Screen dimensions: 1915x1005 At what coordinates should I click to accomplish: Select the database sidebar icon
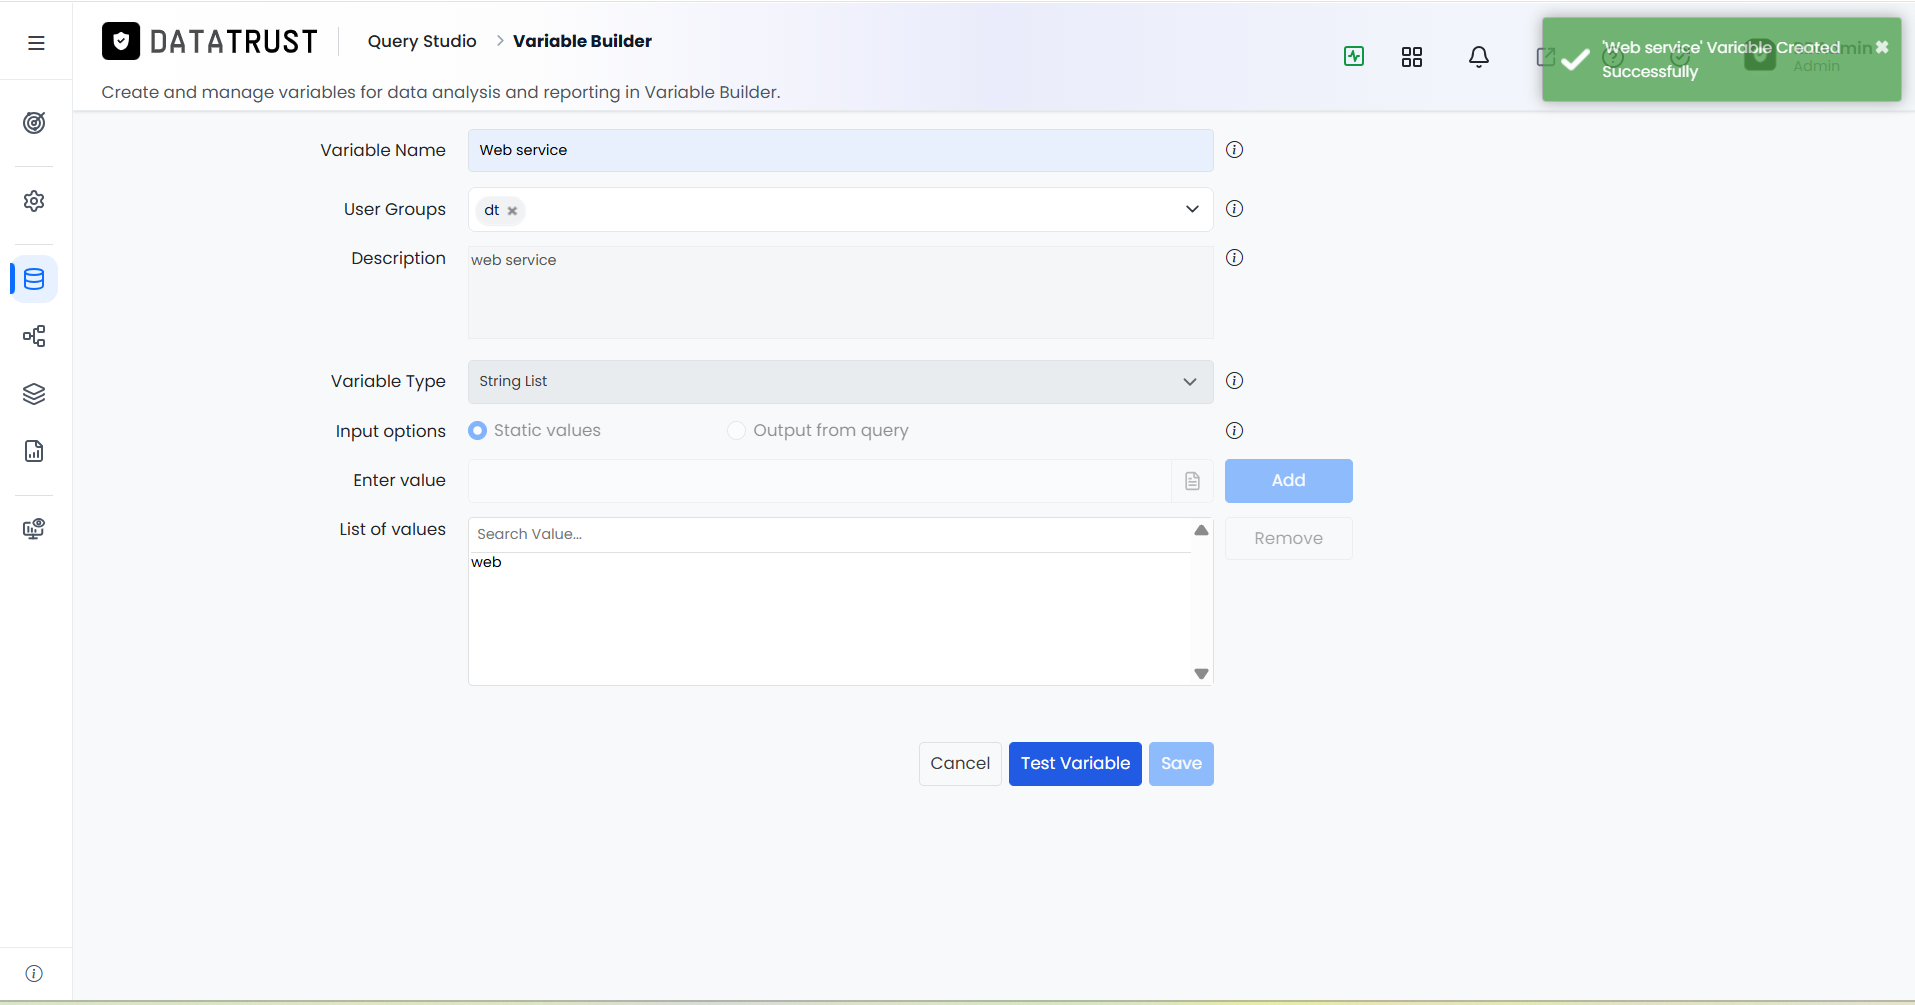(34, 279)
